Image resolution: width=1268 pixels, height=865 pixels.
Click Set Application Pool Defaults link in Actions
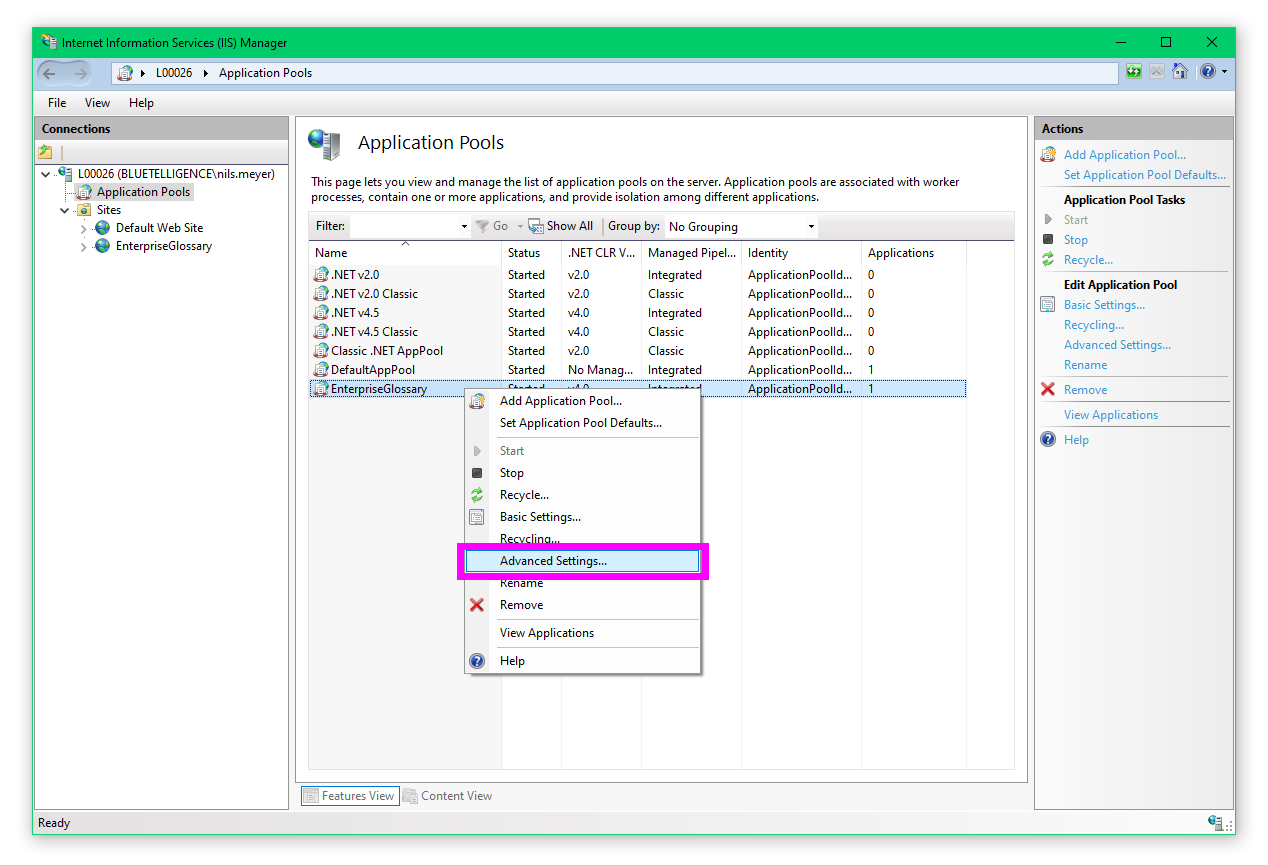coord(1144,175)
